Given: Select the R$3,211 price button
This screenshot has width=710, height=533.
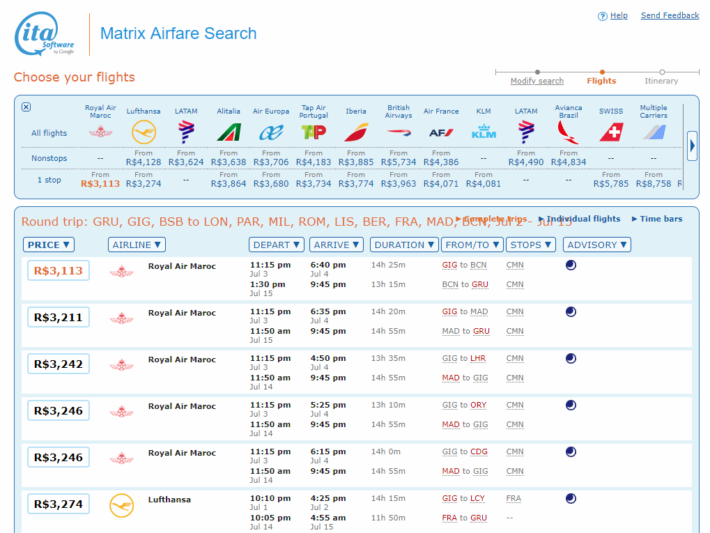Looking at the screenshot, I should coord(58,317).
